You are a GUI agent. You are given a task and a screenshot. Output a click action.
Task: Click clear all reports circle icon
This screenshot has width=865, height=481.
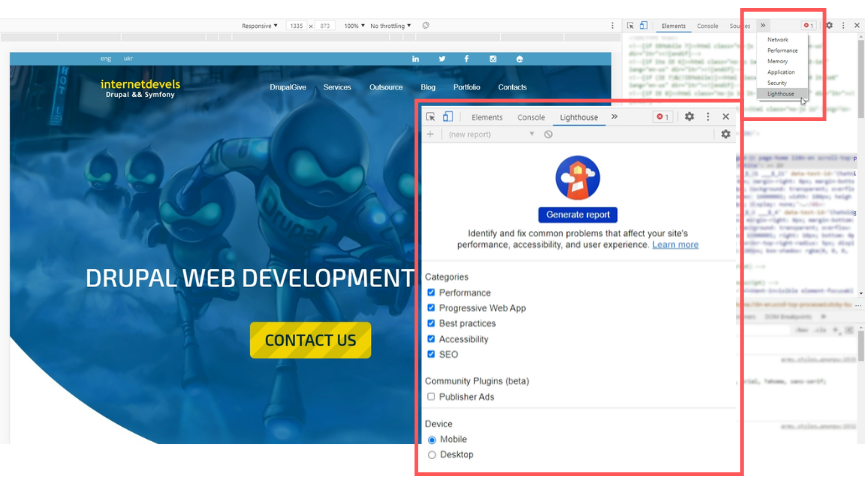pyautogui.click(x=548, y=134)
